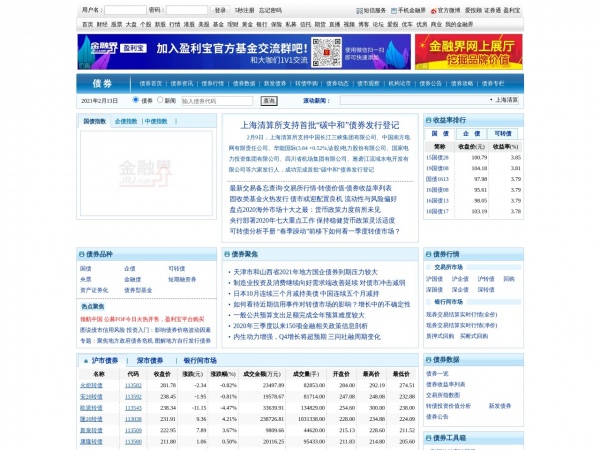
Task: Open the 沪国债 market link
Action: [x=434, y=279]
